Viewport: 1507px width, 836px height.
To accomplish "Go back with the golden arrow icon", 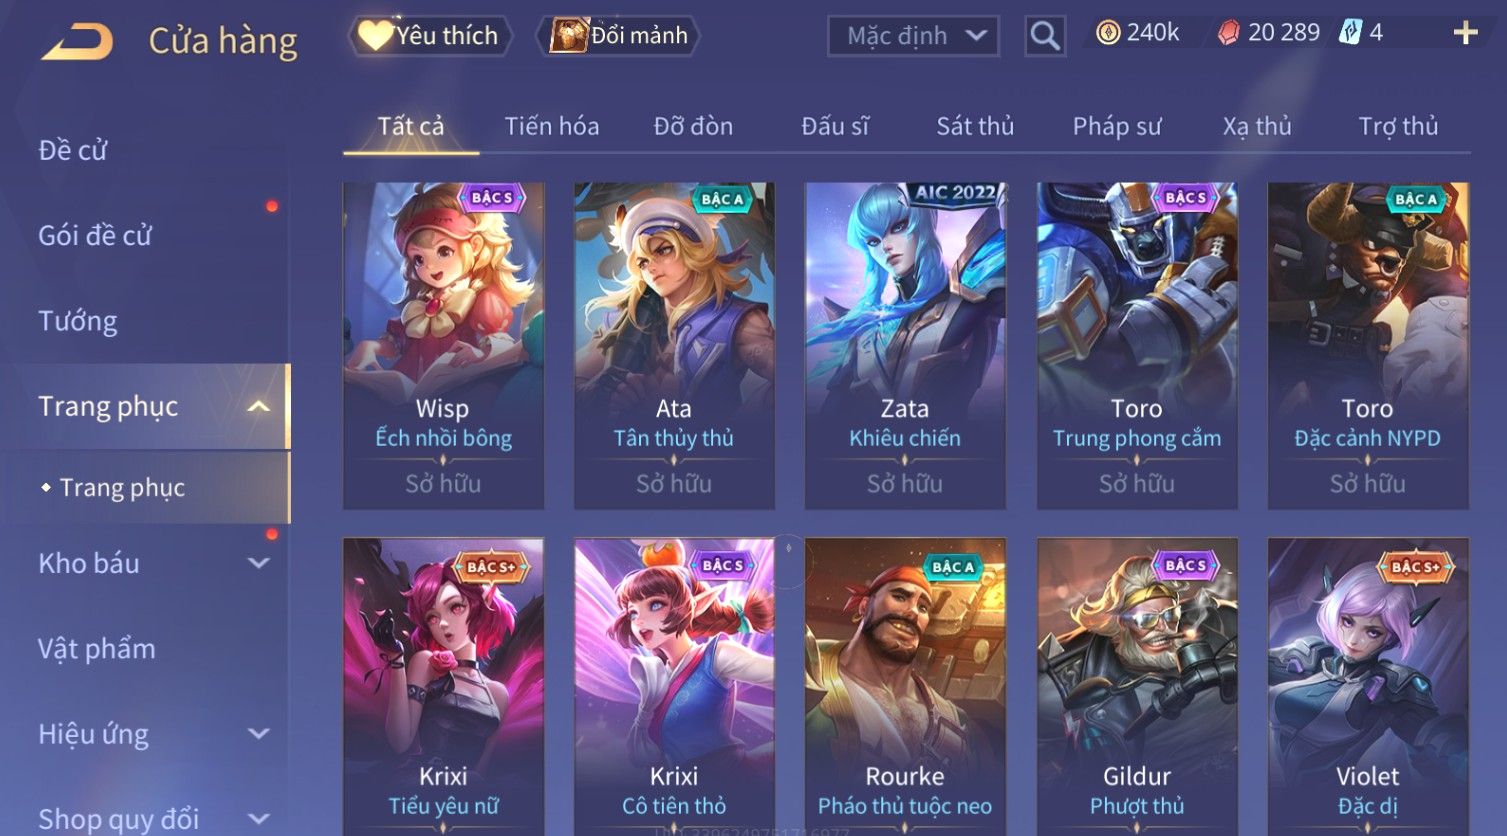I will (x=78, y=41).
